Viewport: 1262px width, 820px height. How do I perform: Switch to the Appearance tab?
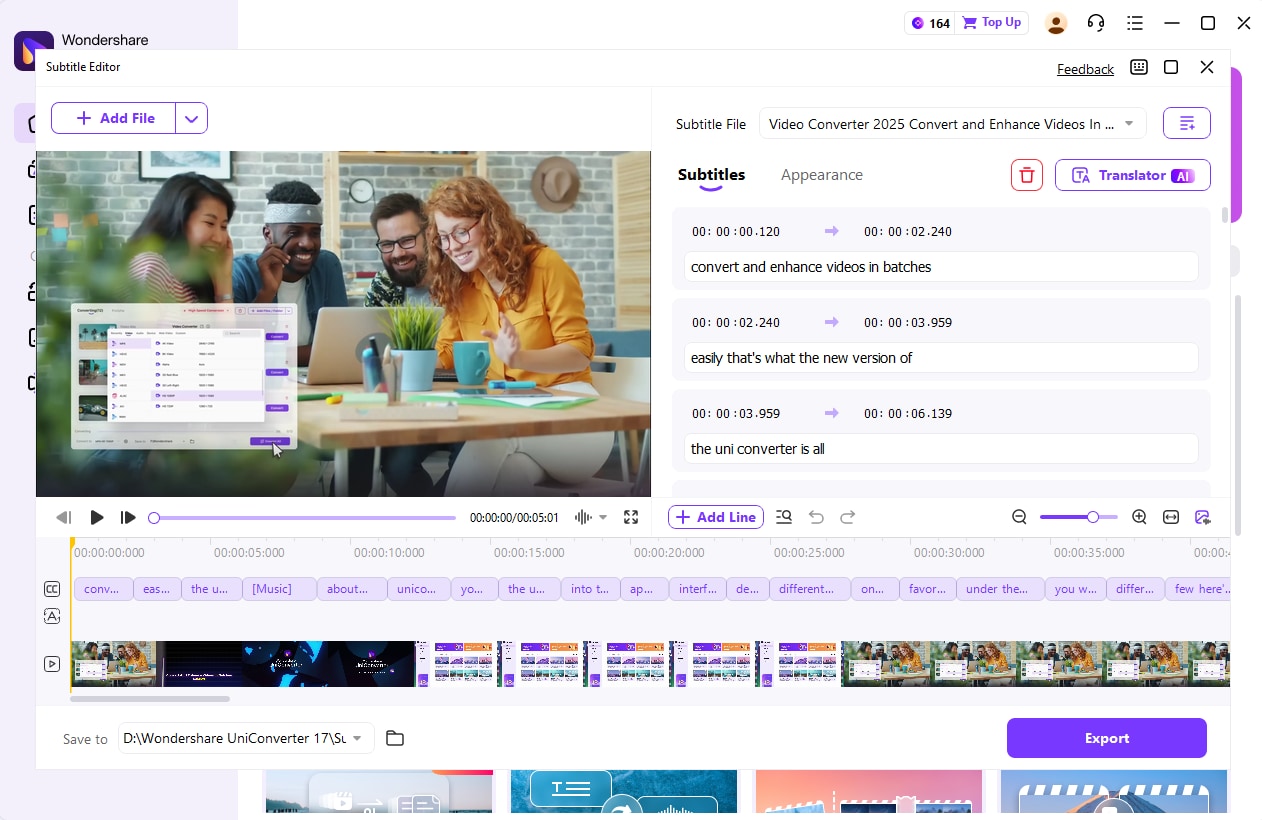point(821,175)
